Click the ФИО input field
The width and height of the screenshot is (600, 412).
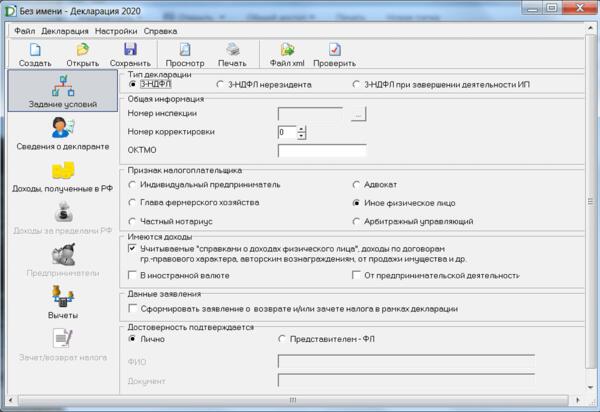406,362
